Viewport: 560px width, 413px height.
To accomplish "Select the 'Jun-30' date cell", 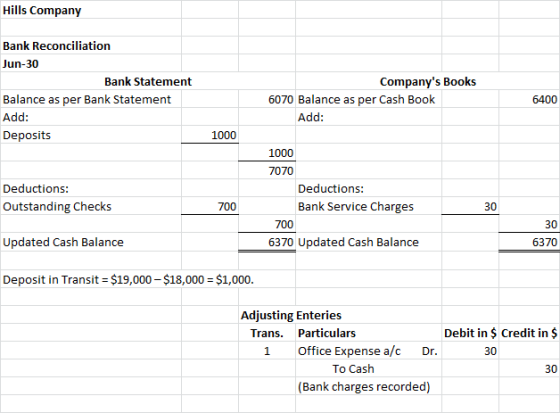I will [20, 64].
